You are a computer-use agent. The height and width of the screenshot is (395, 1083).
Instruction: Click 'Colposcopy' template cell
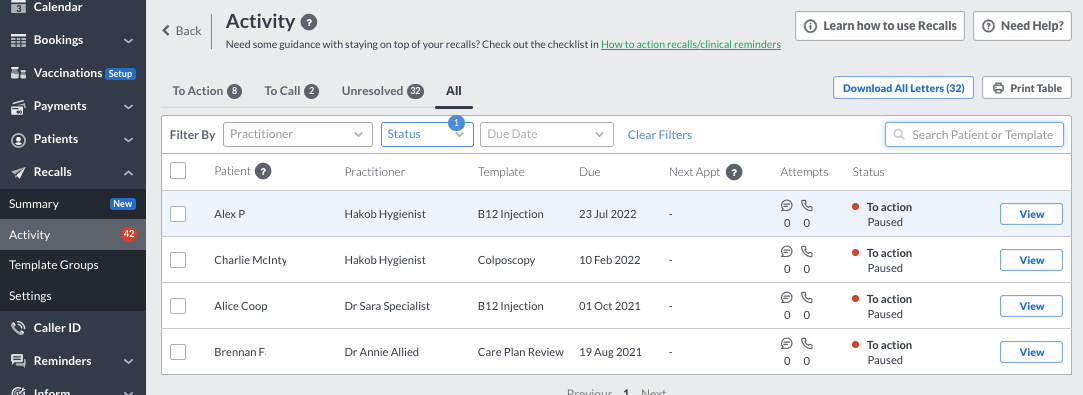506,260
